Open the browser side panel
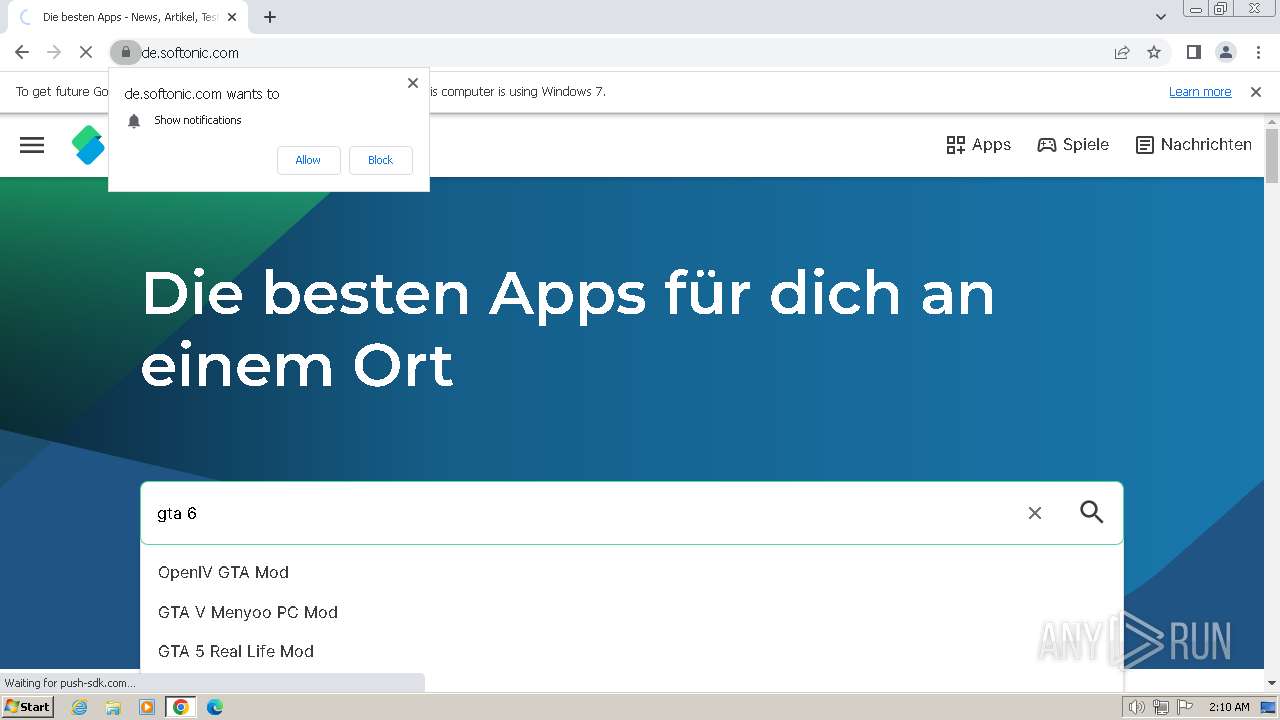The width and height of the screenshot is (1280, 720). click(1193, 53)
